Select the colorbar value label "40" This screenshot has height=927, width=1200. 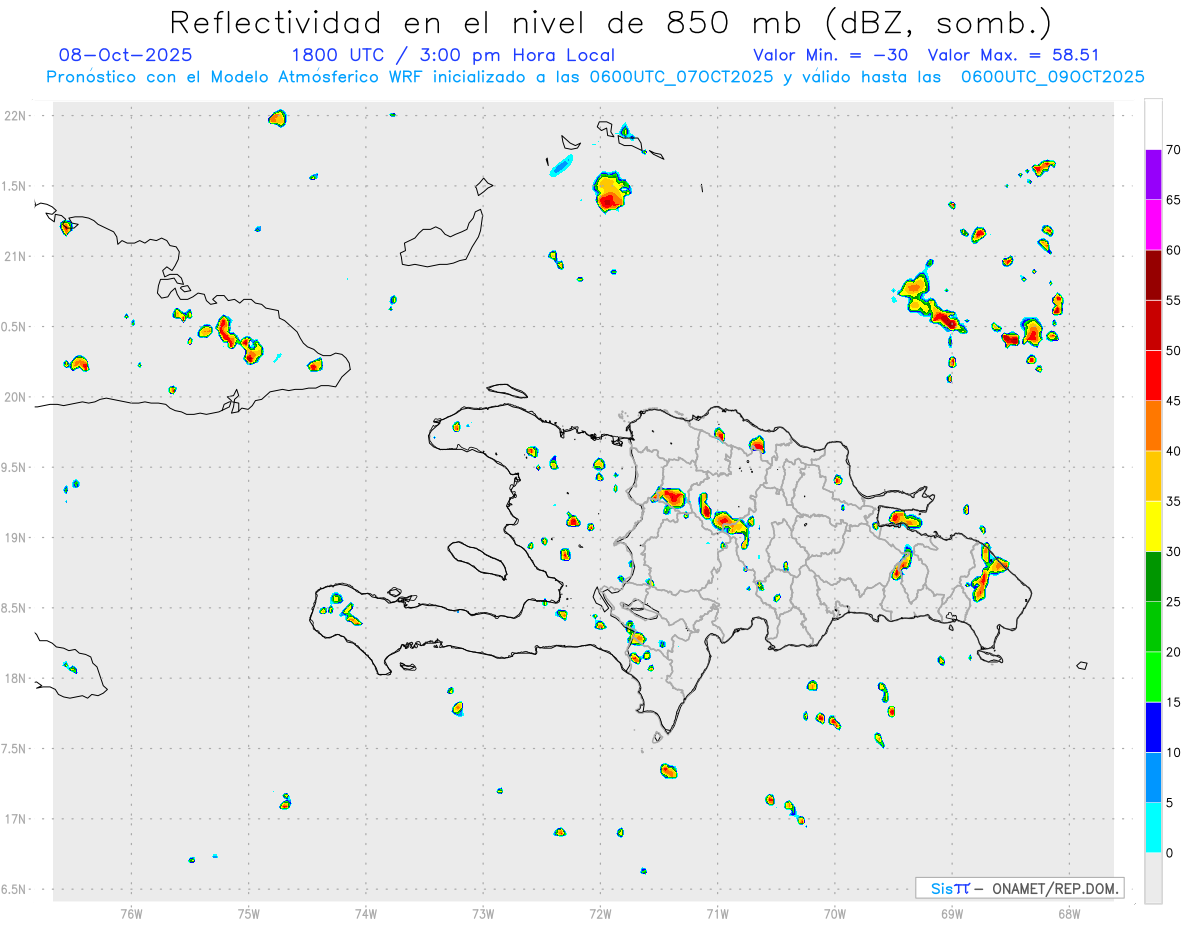click(x=1174, y=451)
